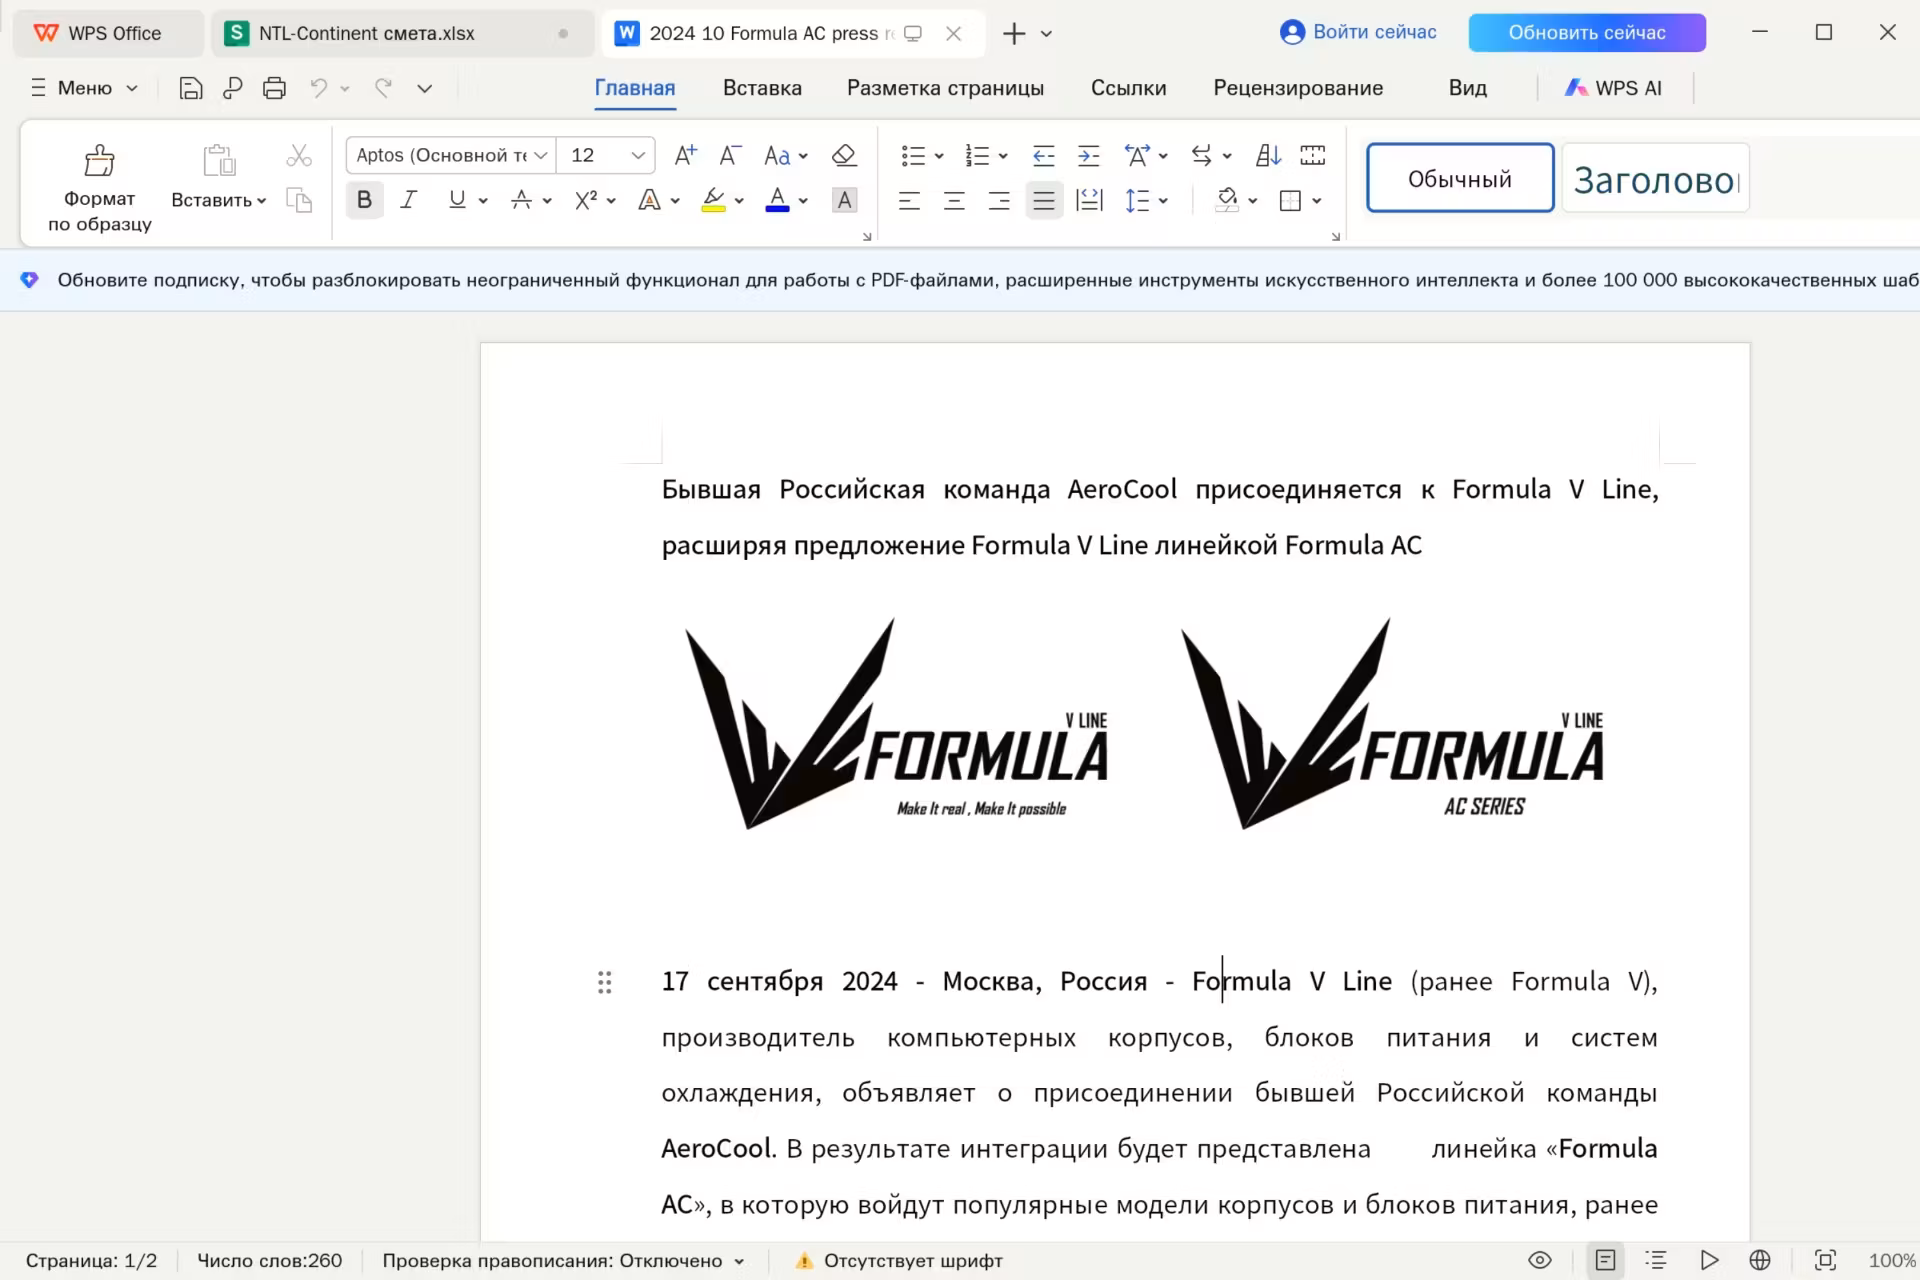Toggle Underline formatting

pyautogui.click(x=457, y=200)
